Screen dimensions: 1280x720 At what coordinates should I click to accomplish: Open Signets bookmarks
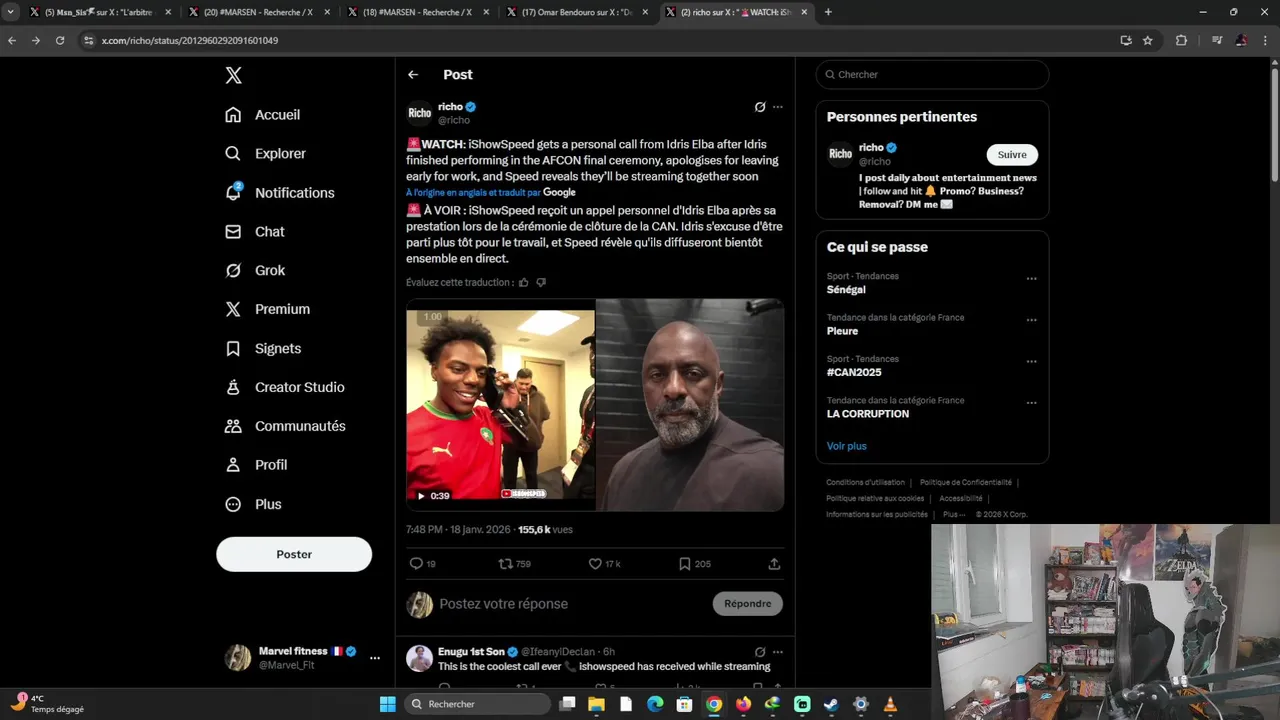point(263,349)
